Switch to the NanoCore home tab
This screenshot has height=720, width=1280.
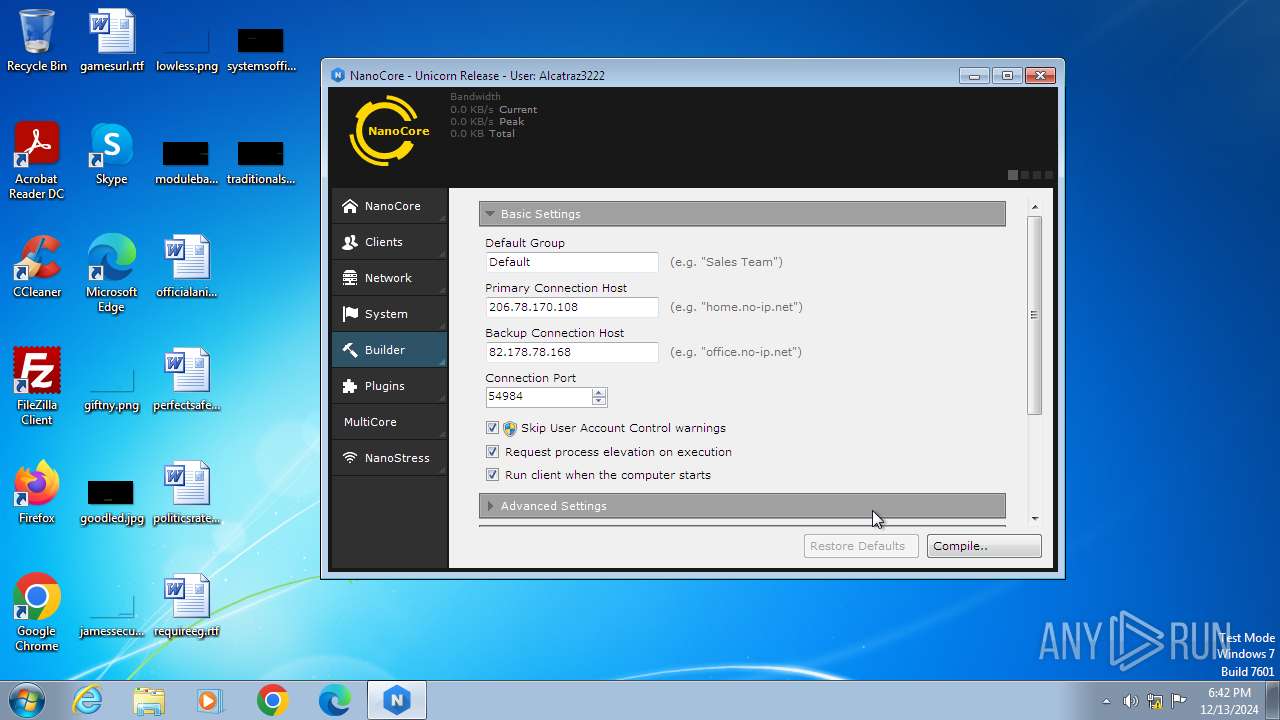tap(389, 206)
